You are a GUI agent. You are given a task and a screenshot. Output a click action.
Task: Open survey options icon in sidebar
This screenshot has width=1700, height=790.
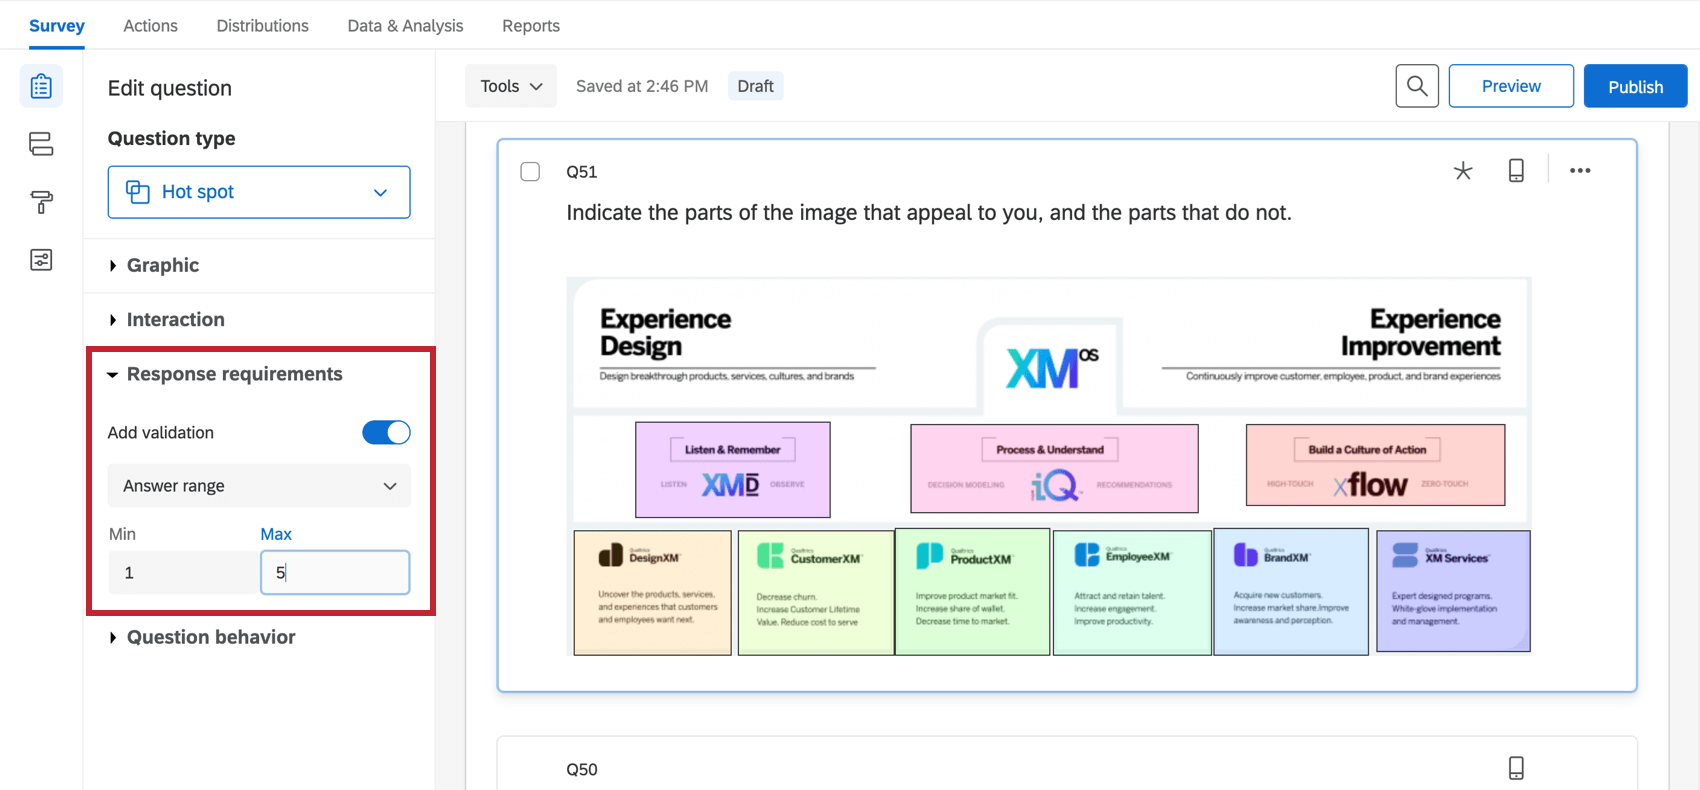[41, 260]
